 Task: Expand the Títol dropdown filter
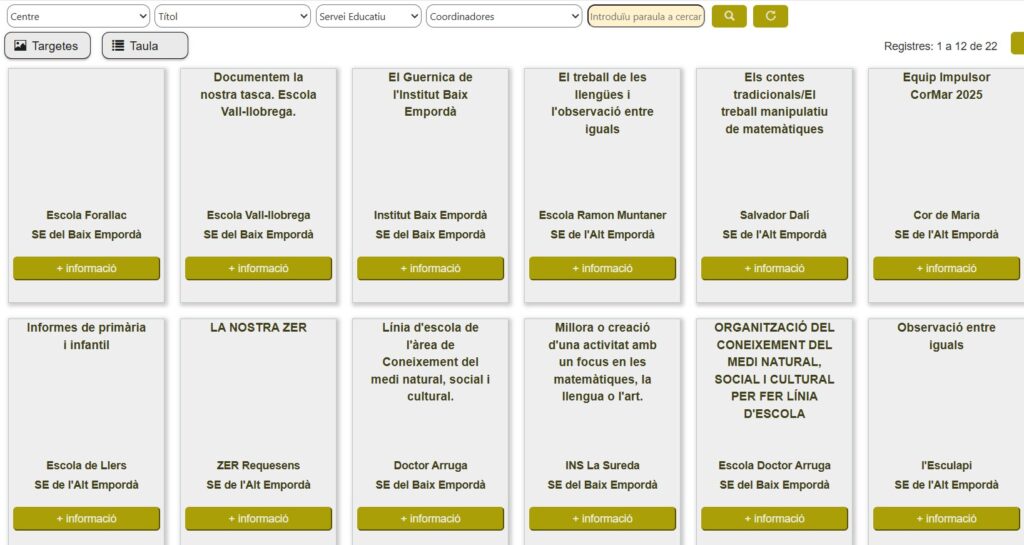pyautogui.click(x=232, y=16)
